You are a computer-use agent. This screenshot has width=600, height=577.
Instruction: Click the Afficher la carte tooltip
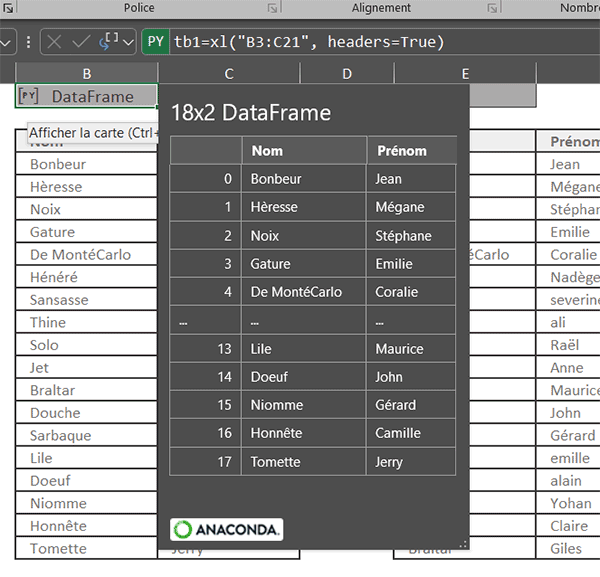pos(93,133)
